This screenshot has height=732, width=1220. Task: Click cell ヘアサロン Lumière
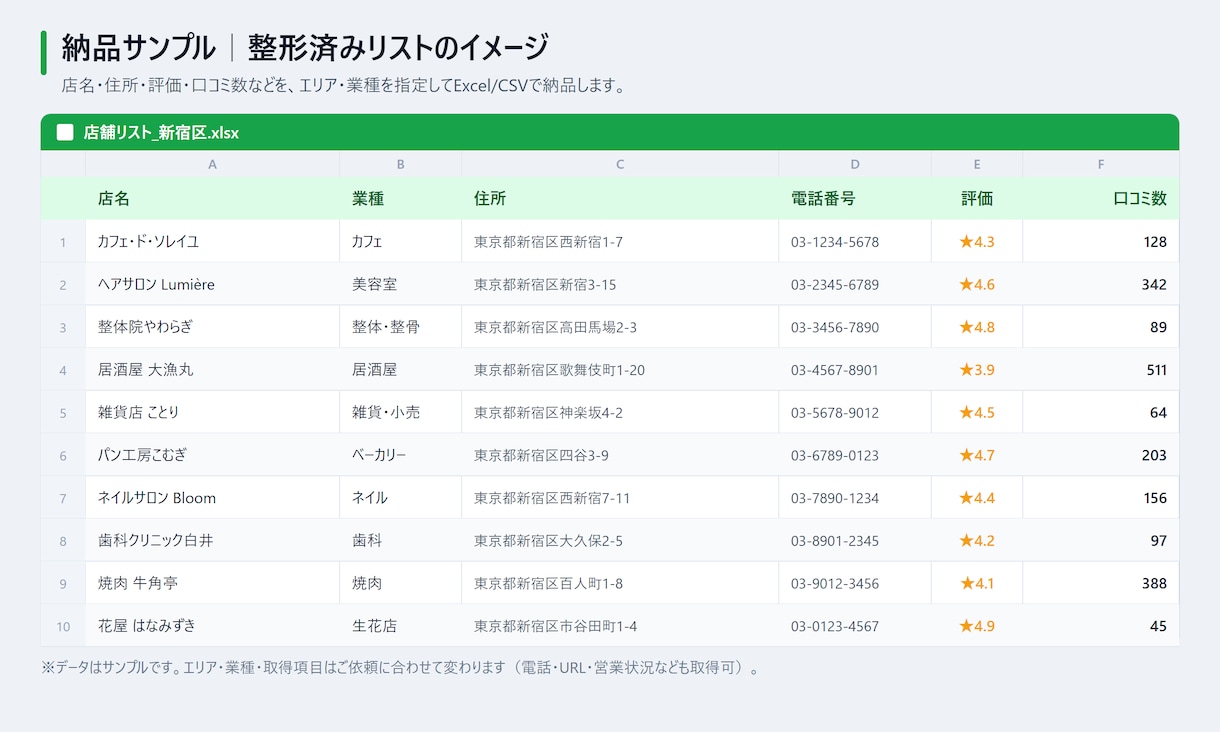212,284
